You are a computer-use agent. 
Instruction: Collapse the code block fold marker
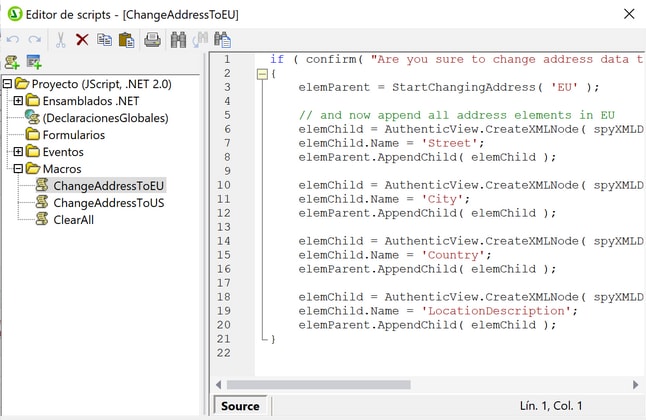tap(262, 73)
